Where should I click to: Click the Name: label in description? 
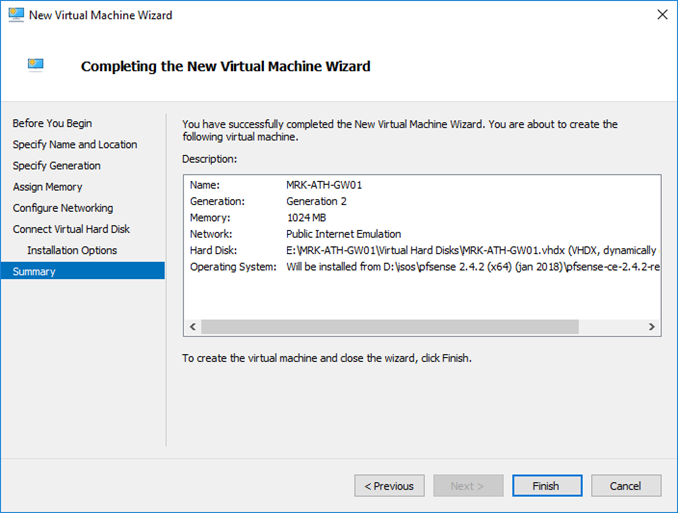pos(205,185)
